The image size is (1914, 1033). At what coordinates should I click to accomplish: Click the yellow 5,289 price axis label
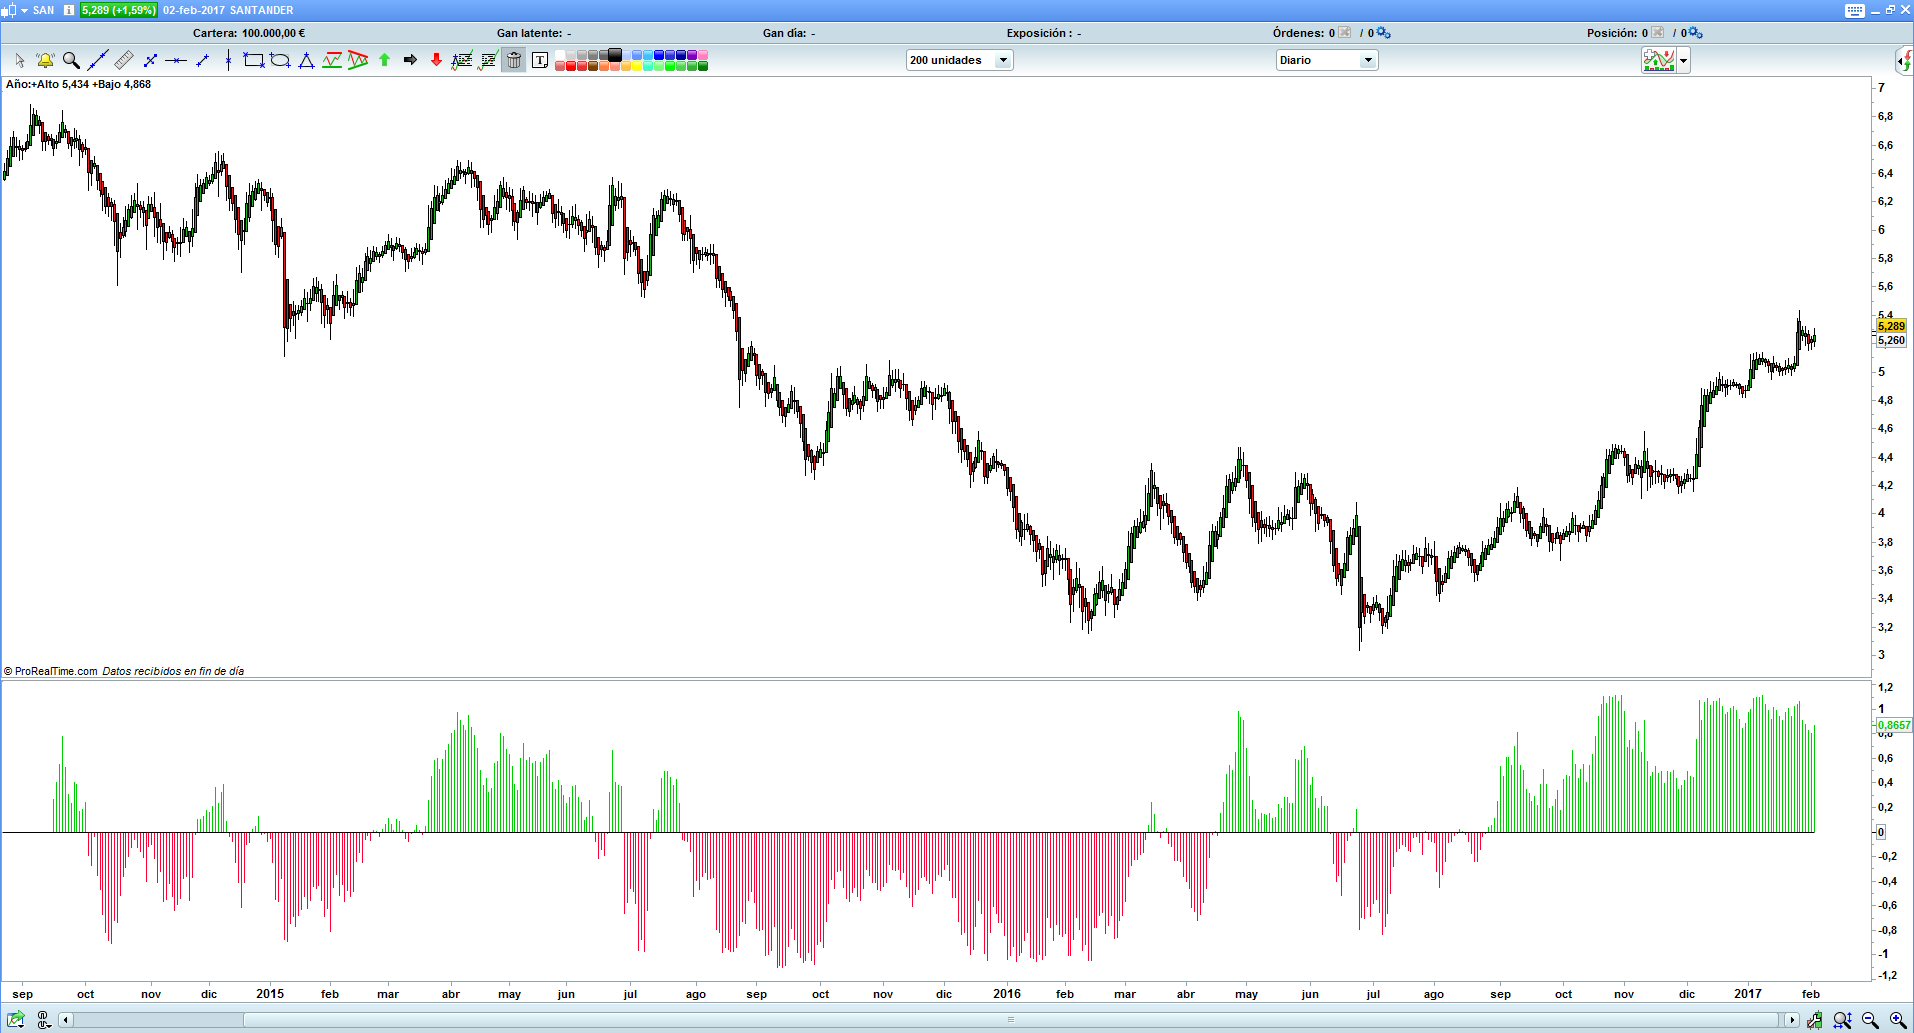[x=1891, y=326]
